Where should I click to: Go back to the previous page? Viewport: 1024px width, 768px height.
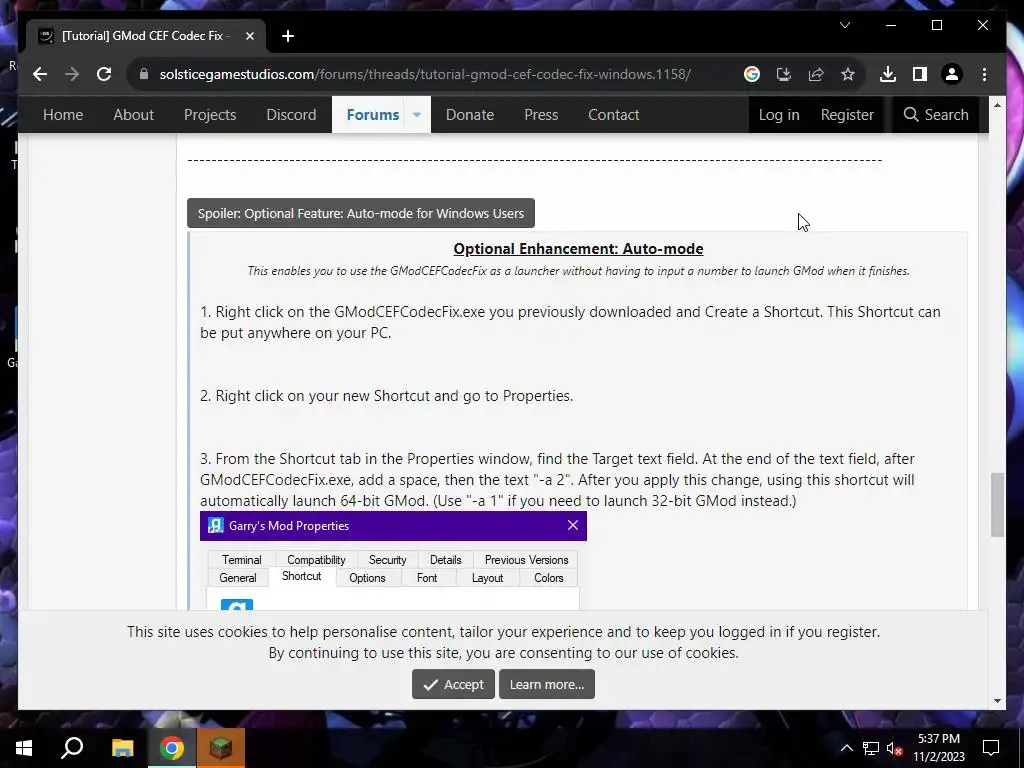pyautogui.click(x=40, y=74)
